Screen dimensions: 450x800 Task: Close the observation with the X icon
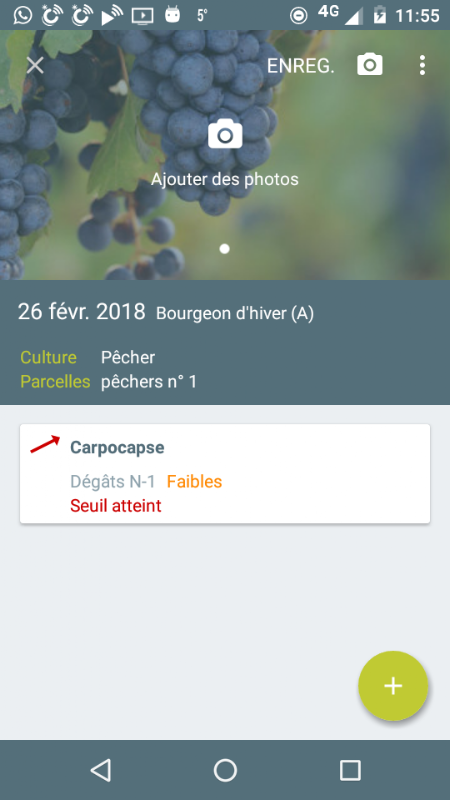tap(35, 65)
